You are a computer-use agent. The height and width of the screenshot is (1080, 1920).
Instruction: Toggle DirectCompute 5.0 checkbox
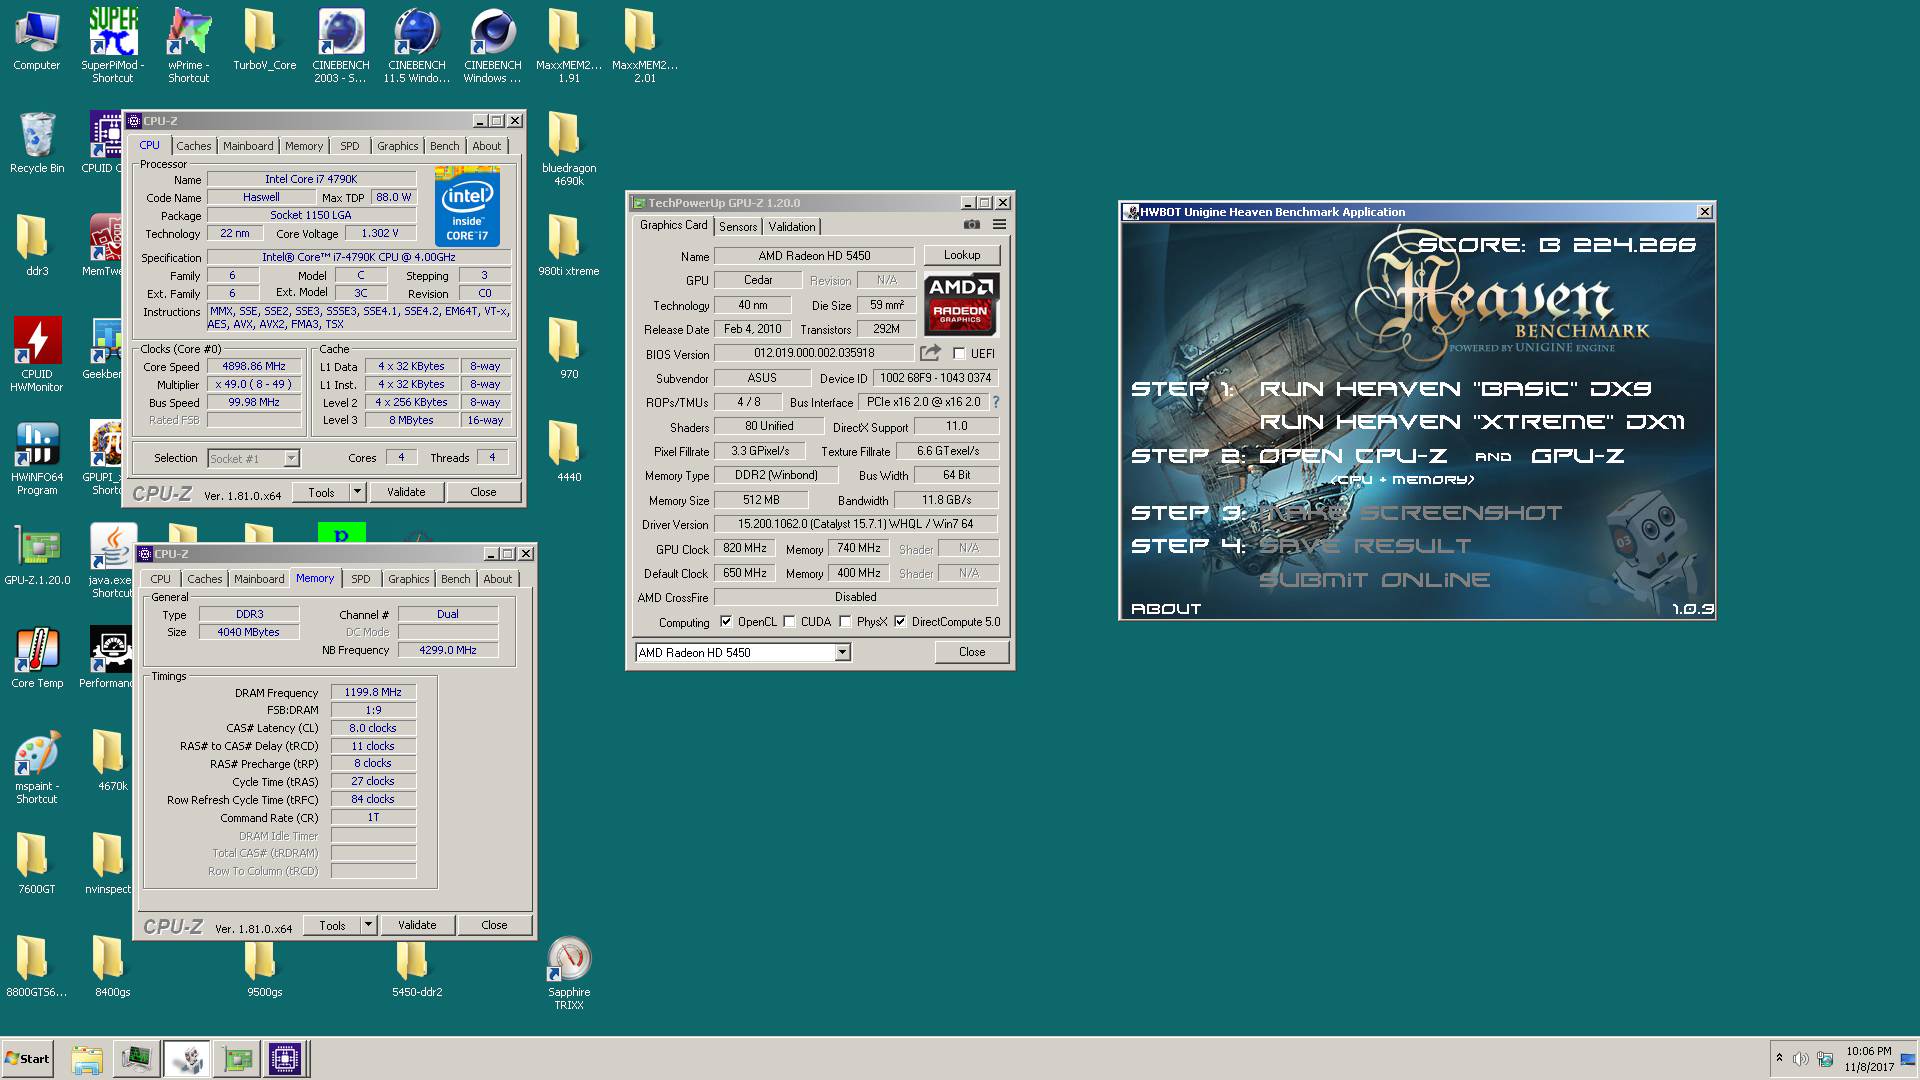(900, 622)
